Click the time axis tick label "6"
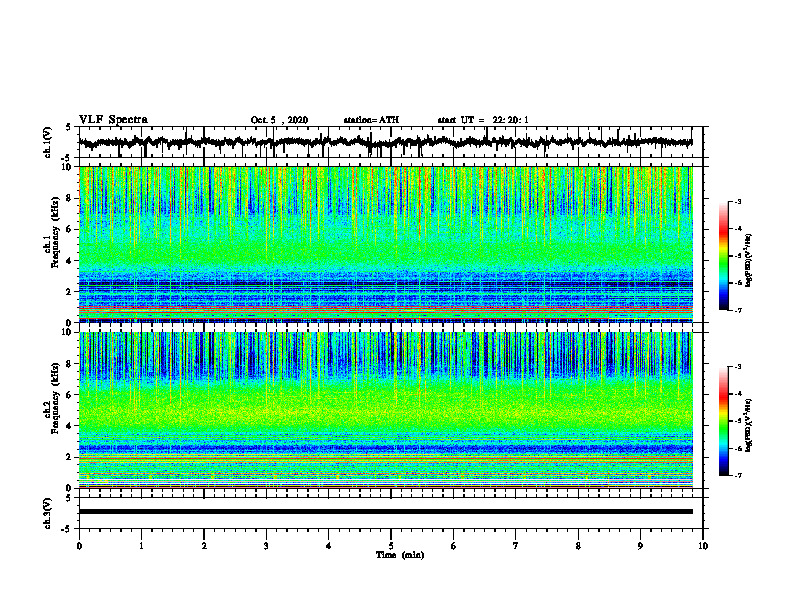This screenshot has height=612, width=792. click(x=454, y=546)
